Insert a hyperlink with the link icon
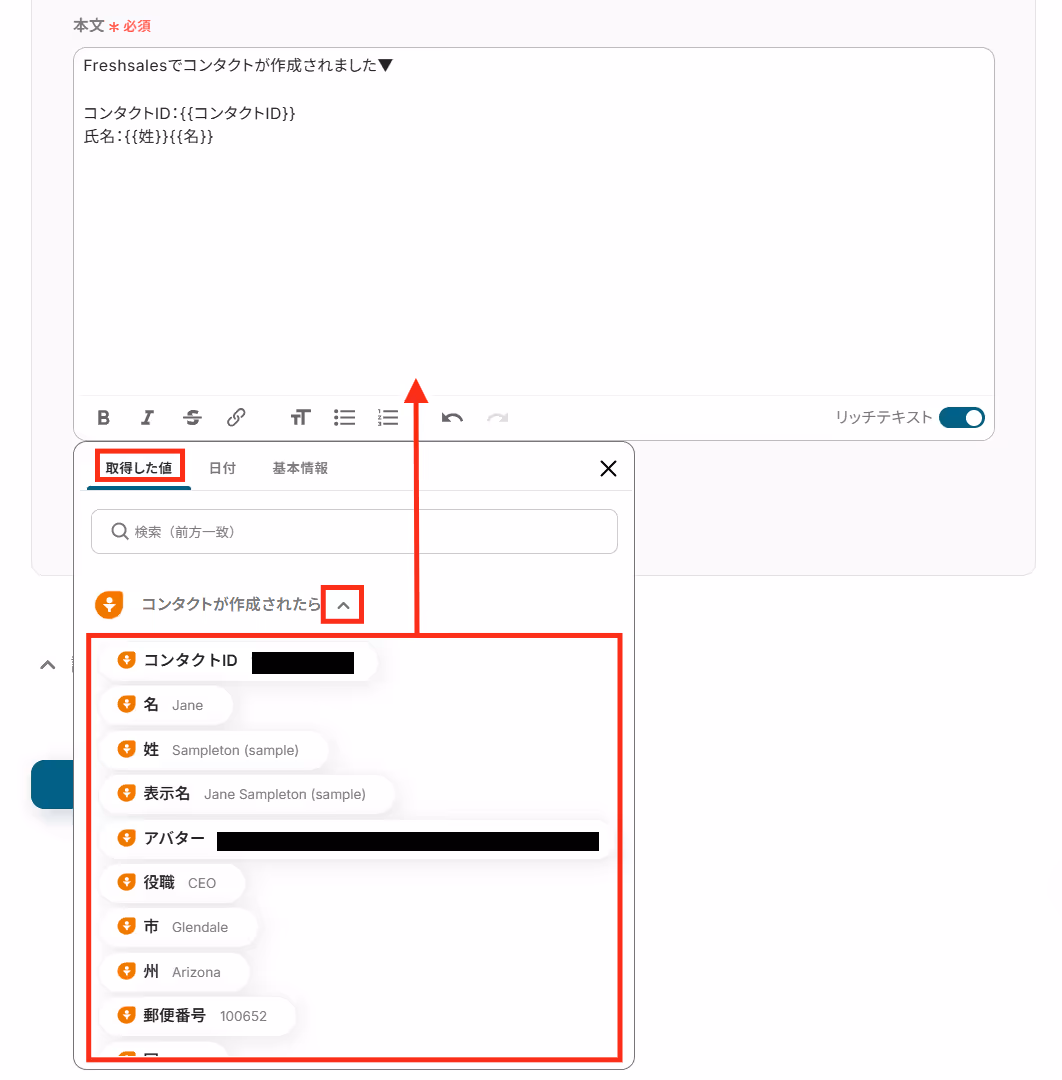This screenshot has height=1080, width=1062. coord(236,417)
